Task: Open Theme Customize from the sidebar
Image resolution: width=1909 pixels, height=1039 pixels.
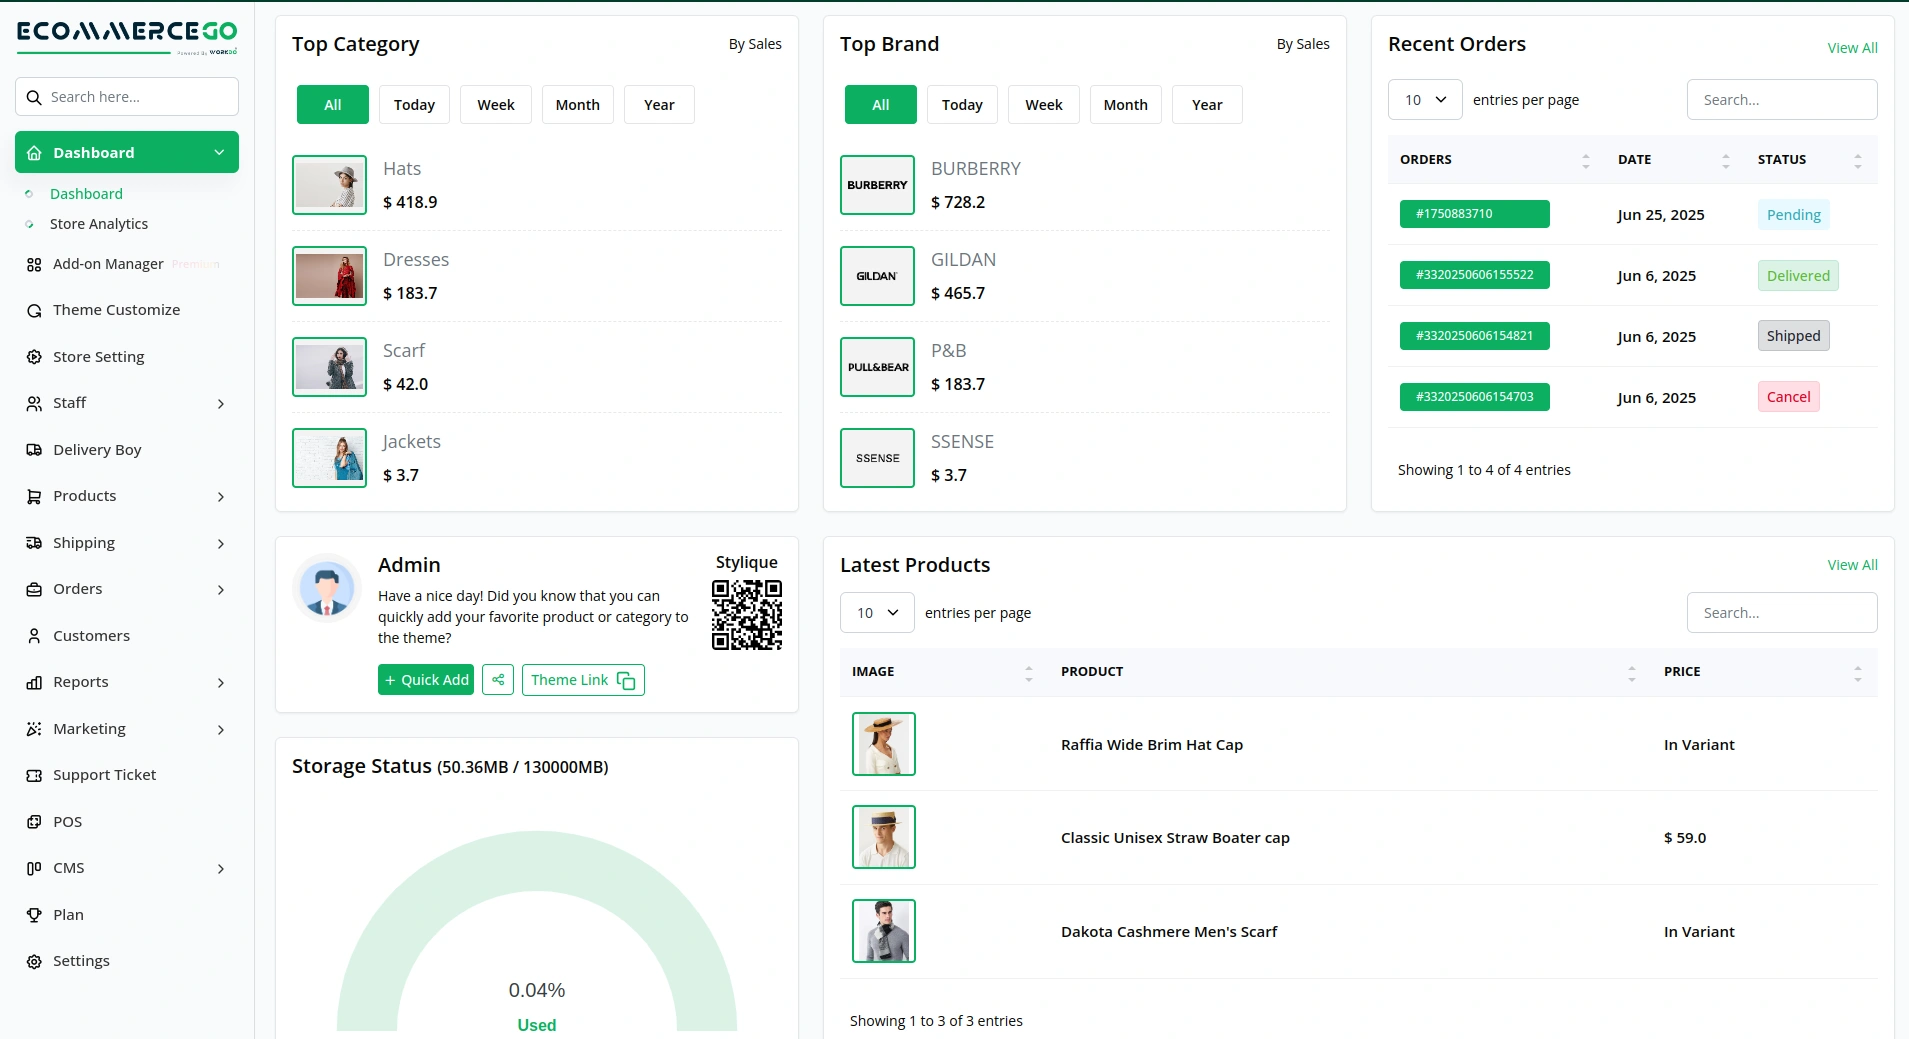Action: 116,310
